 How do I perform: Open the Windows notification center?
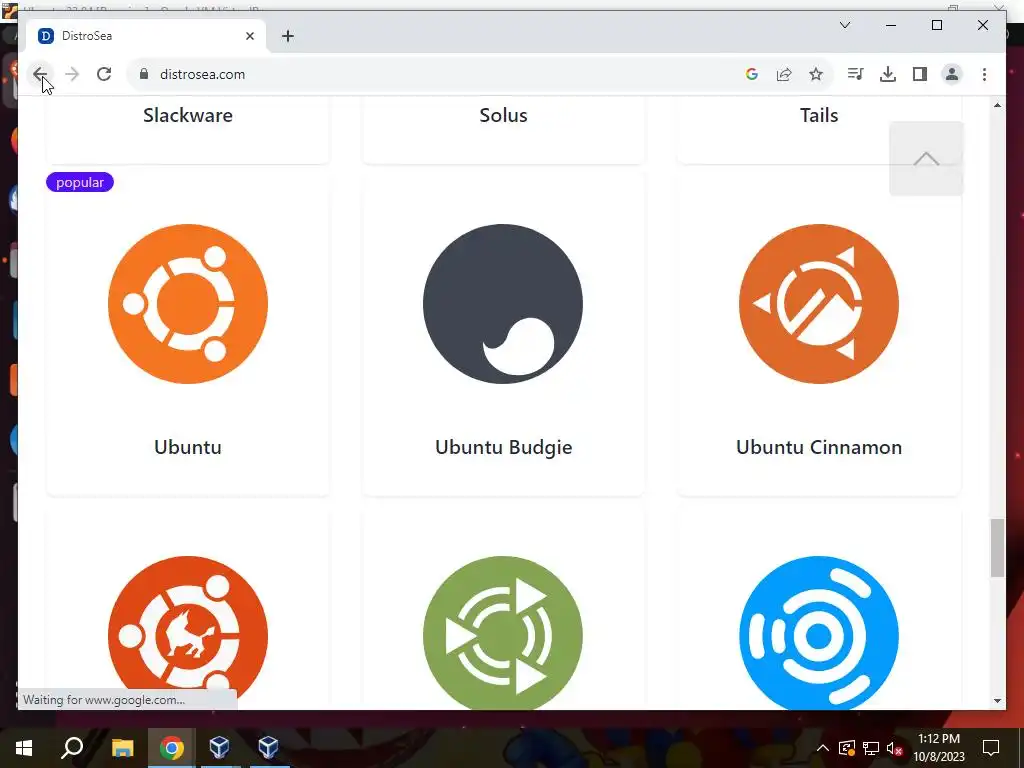(x=991, y=748)
